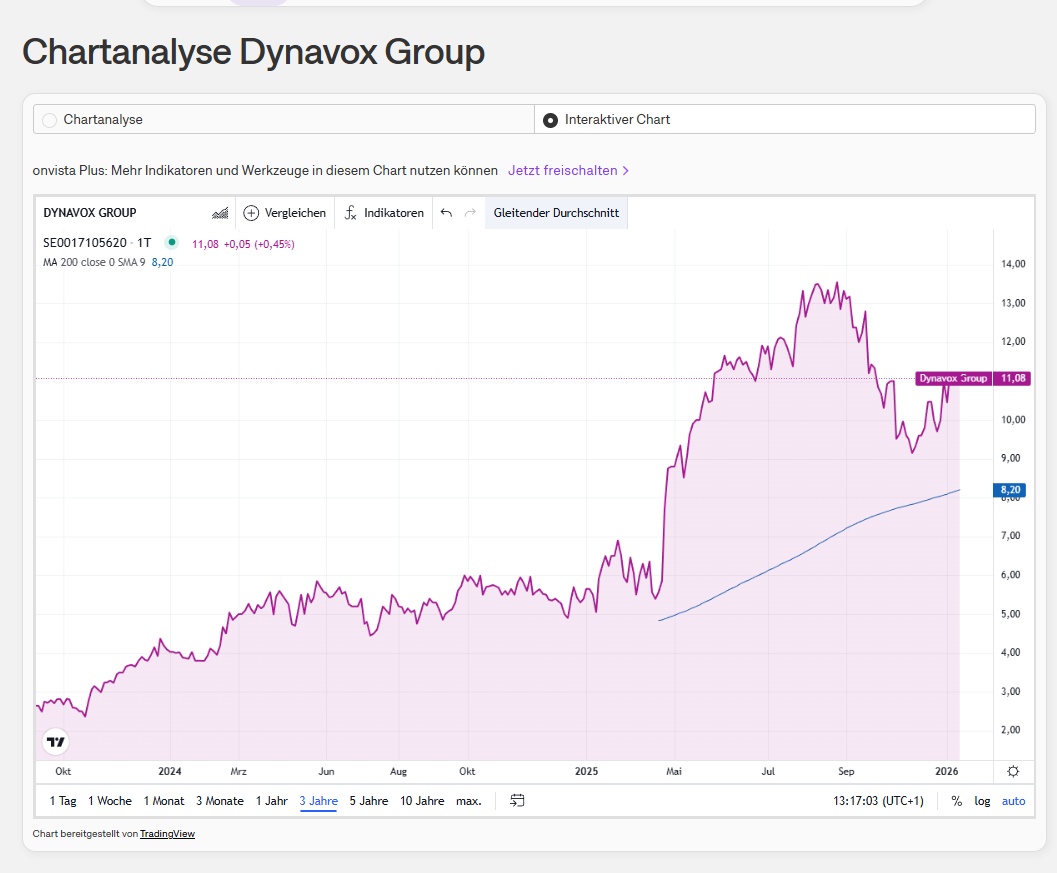Image resolution: width=1057 pixels, height=873 pixels.
Task: Undo the last chart change
Action: [446, 213]
